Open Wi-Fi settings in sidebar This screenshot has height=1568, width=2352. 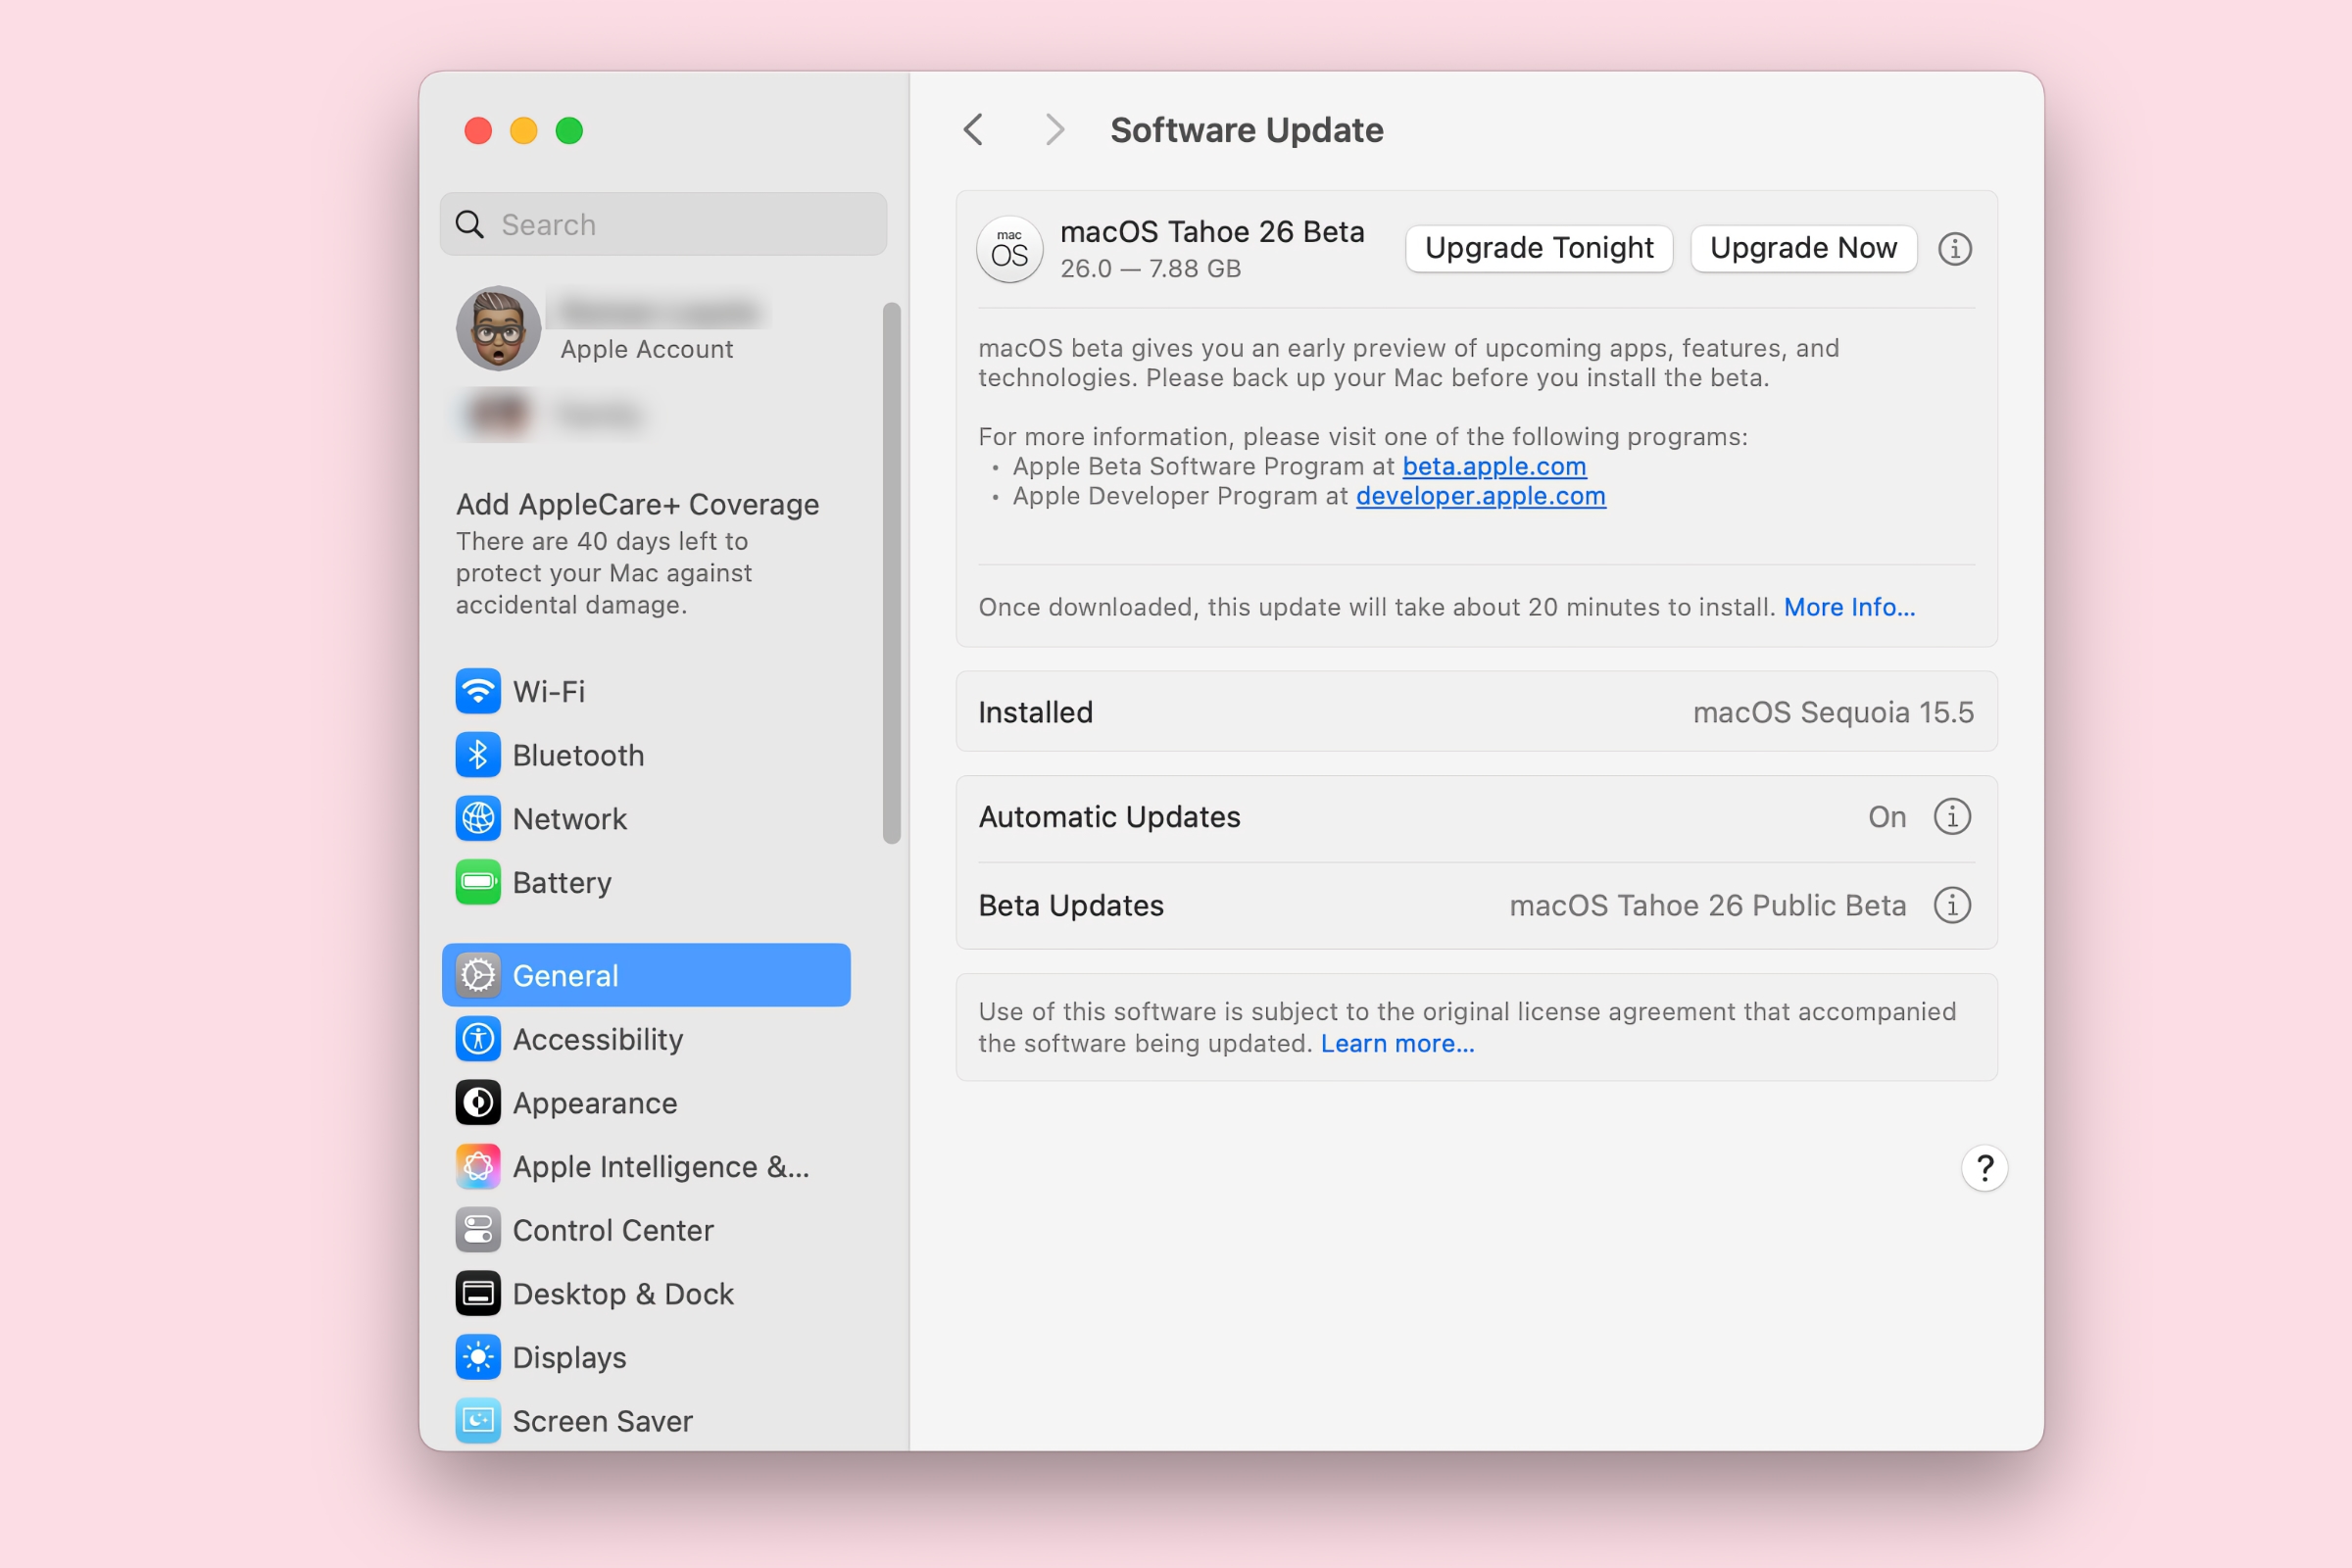click(x=478, y=691)
